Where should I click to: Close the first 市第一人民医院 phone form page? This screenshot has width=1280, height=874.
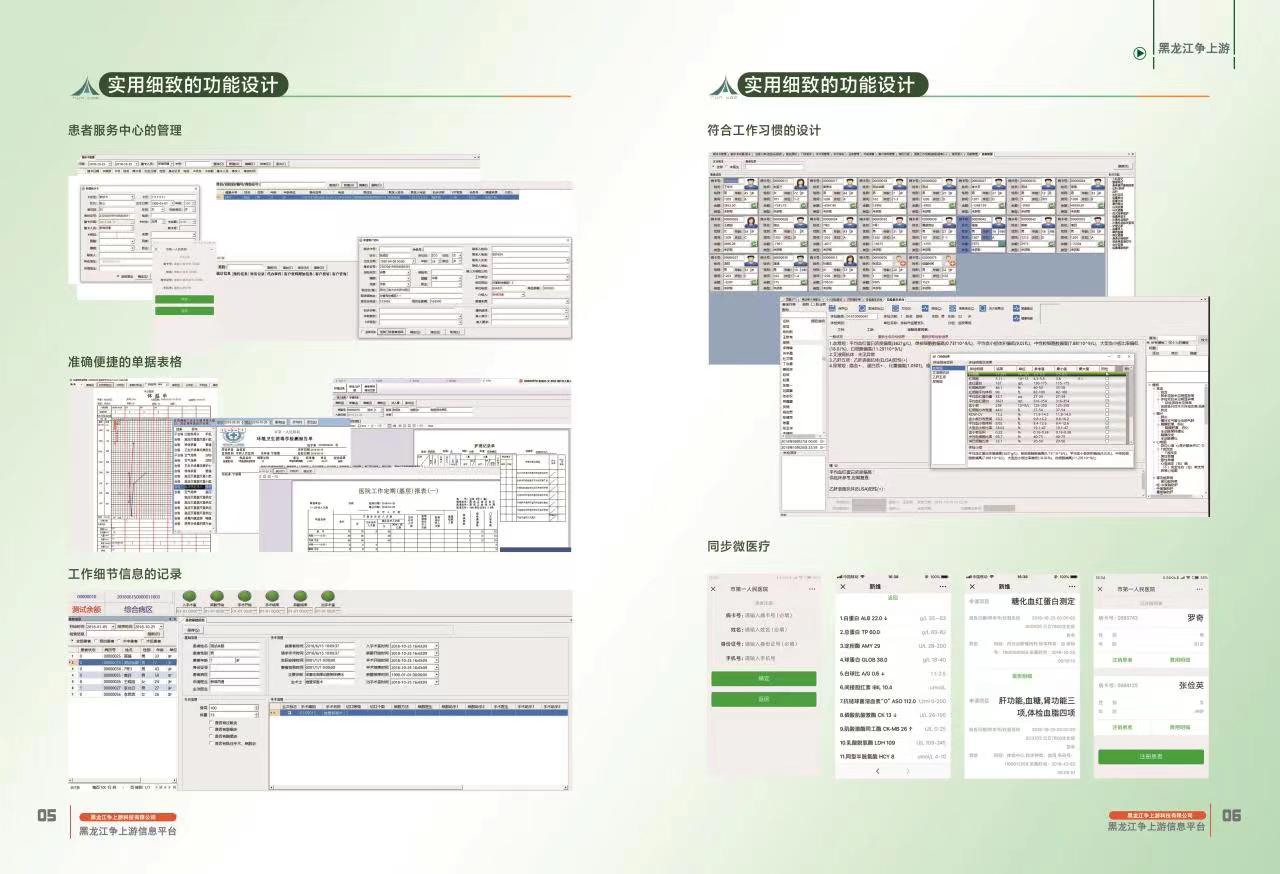pyautogui.click(x=713, y=589)
